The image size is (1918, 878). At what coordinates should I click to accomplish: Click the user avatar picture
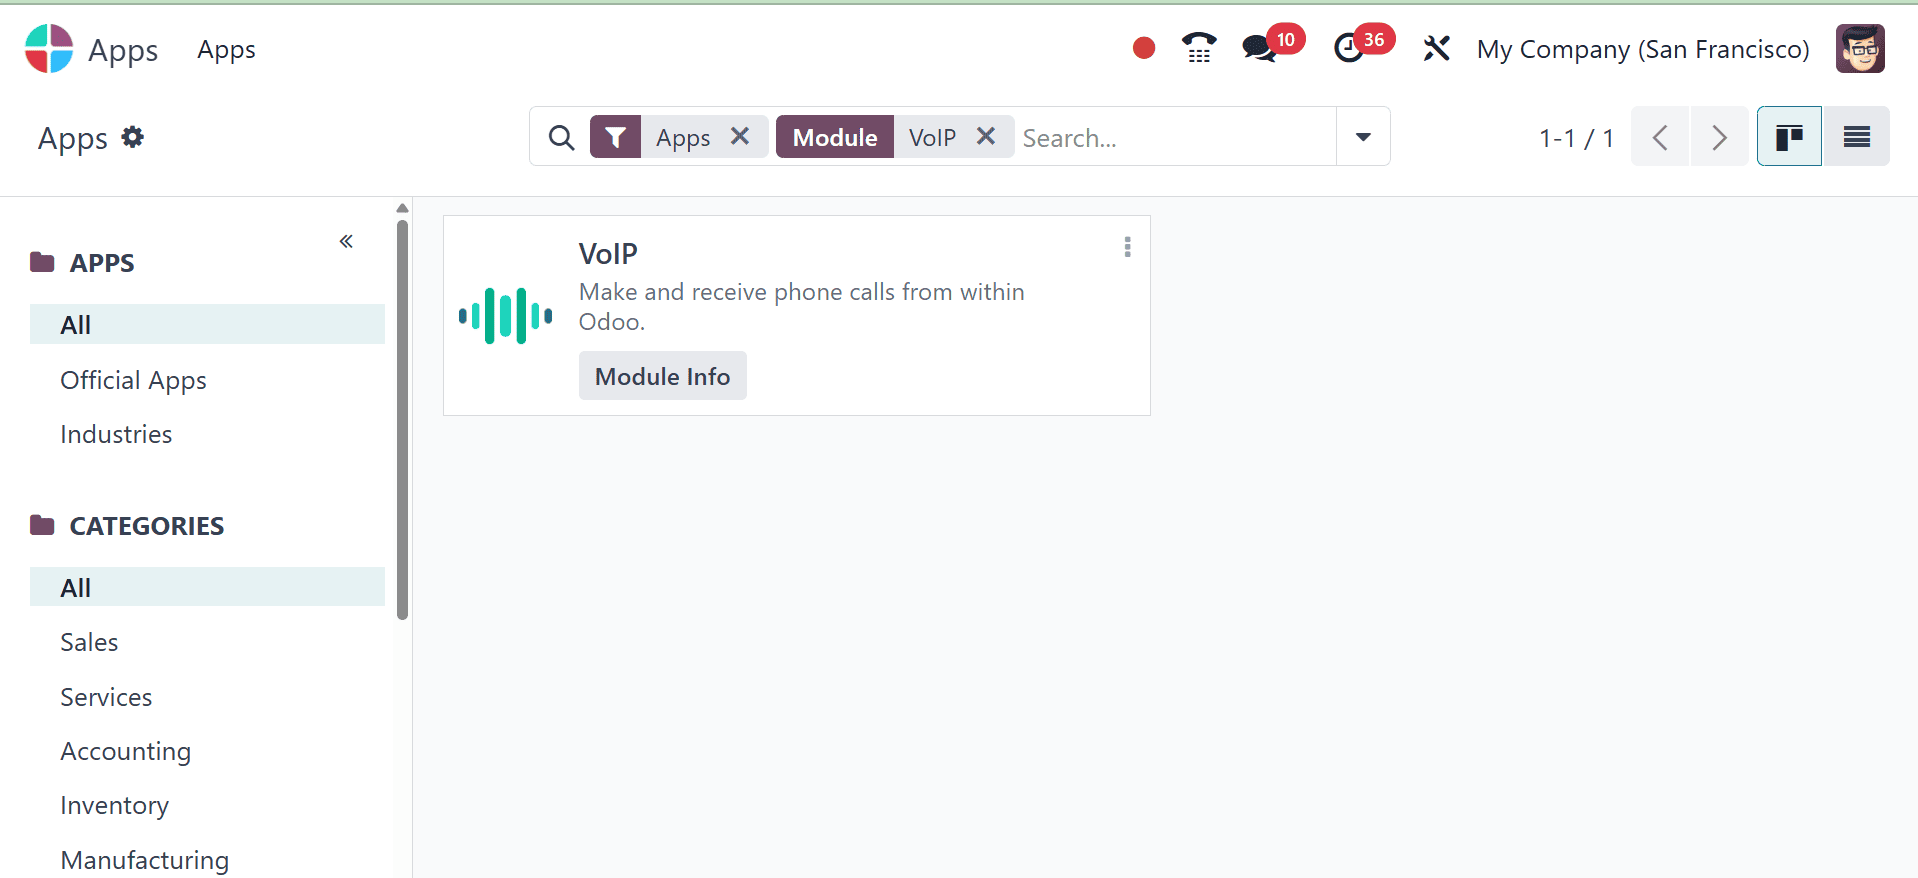1860,49
